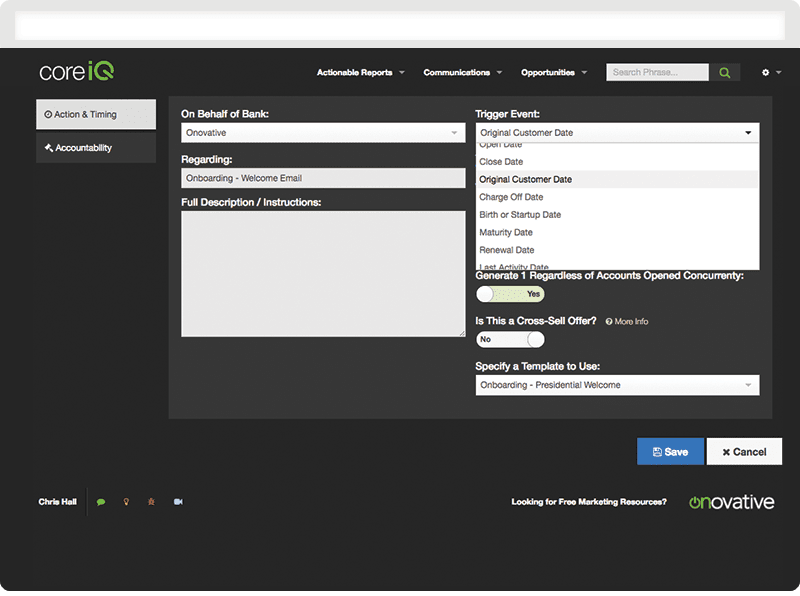Click the green search magnifier icon
The width and height of the screenshot is (800, 596).
tap(724, 72)
